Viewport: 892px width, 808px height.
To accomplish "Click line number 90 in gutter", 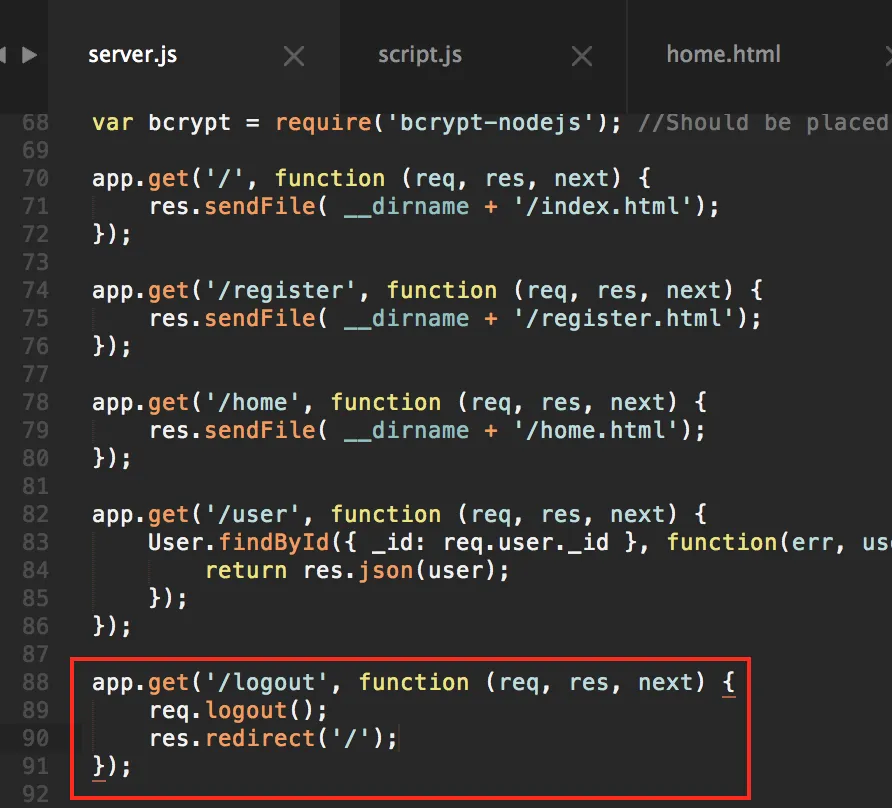I will [35, 739].
